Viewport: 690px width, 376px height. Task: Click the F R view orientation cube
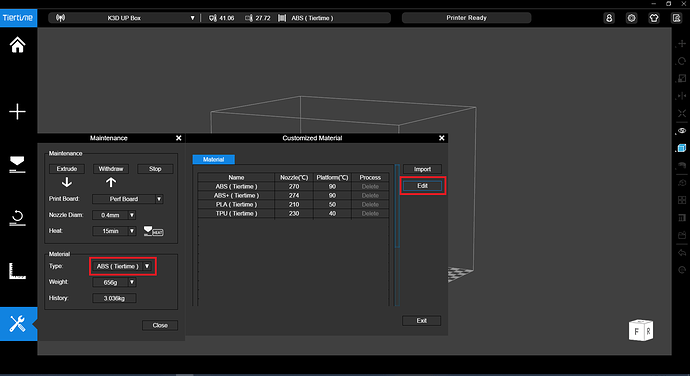pos(641,330)
